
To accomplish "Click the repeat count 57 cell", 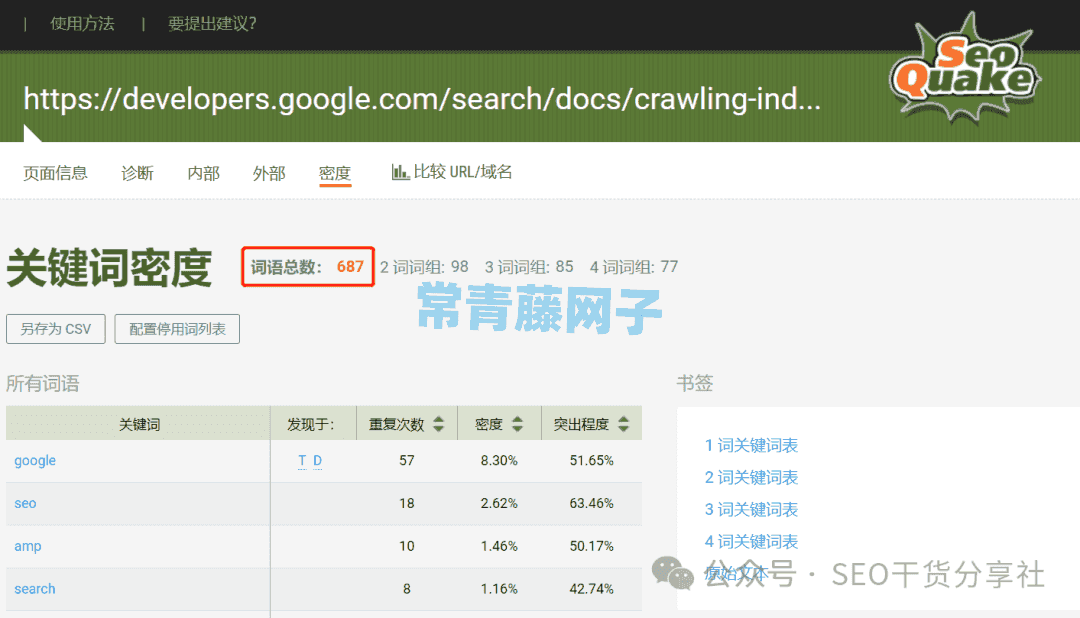I will pyautogui.click(x=406, y=460).
